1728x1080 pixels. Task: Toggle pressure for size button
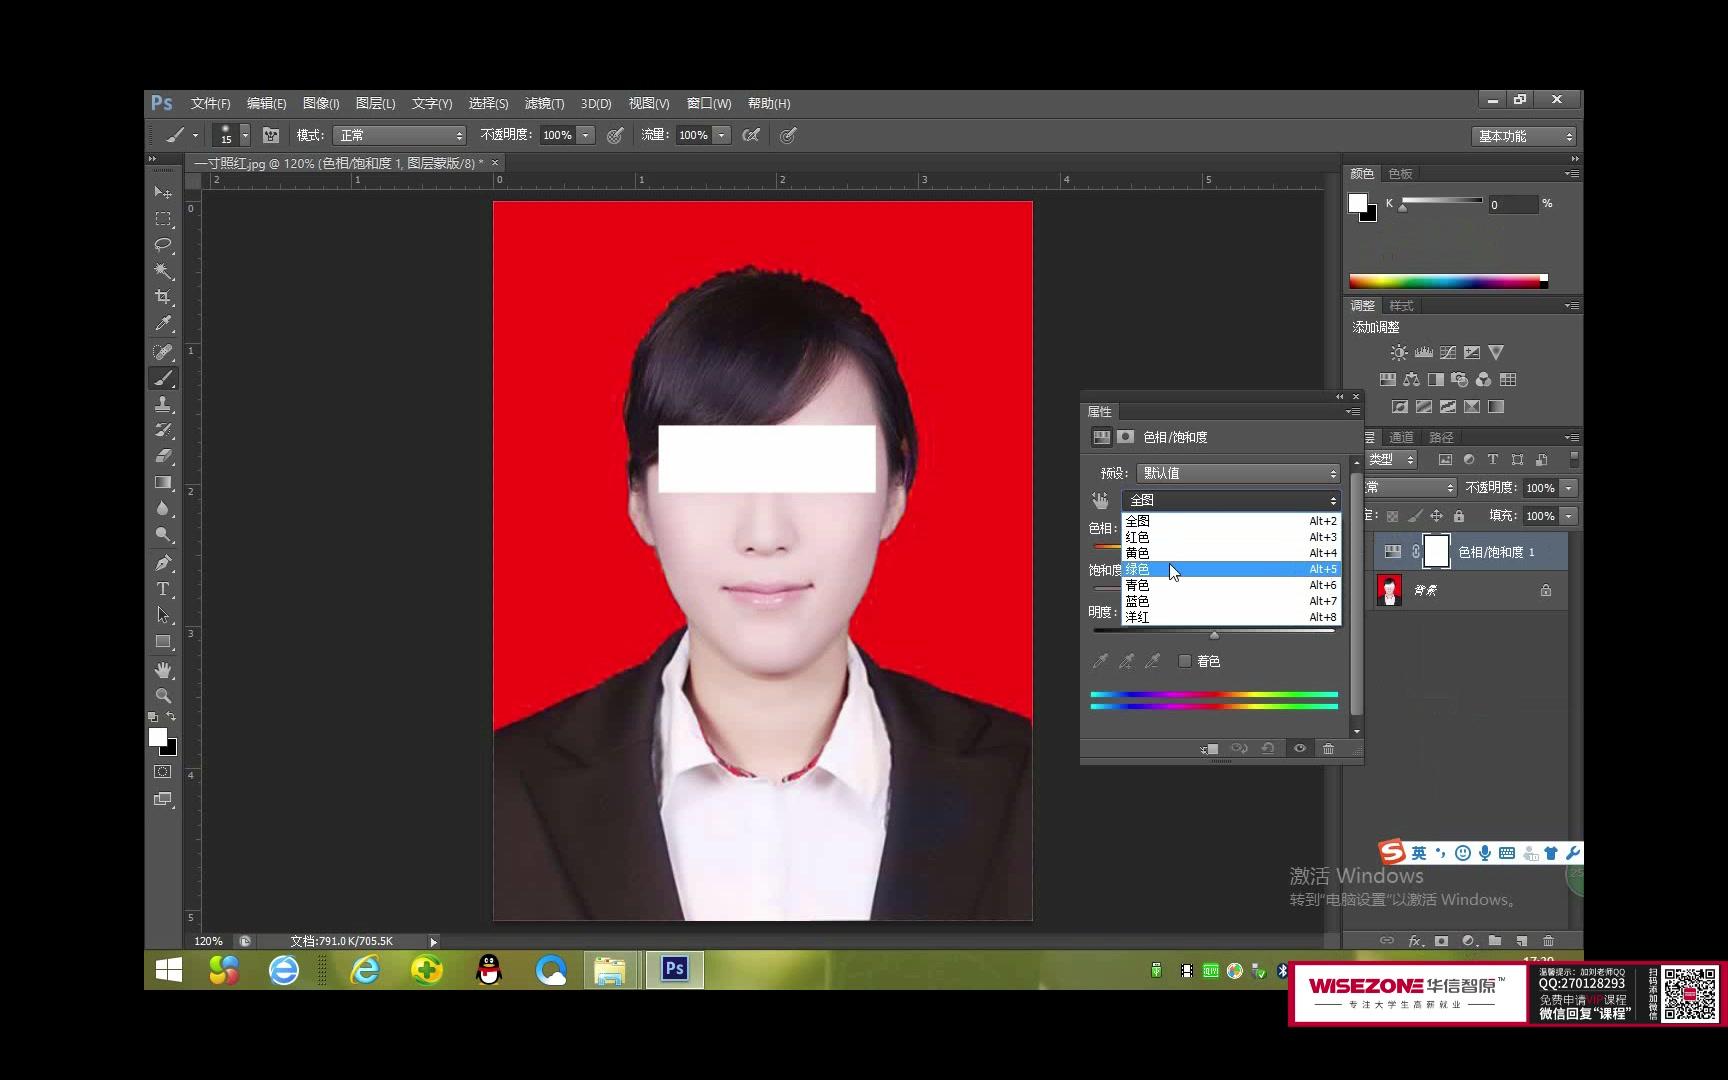(x=788, y=135)
